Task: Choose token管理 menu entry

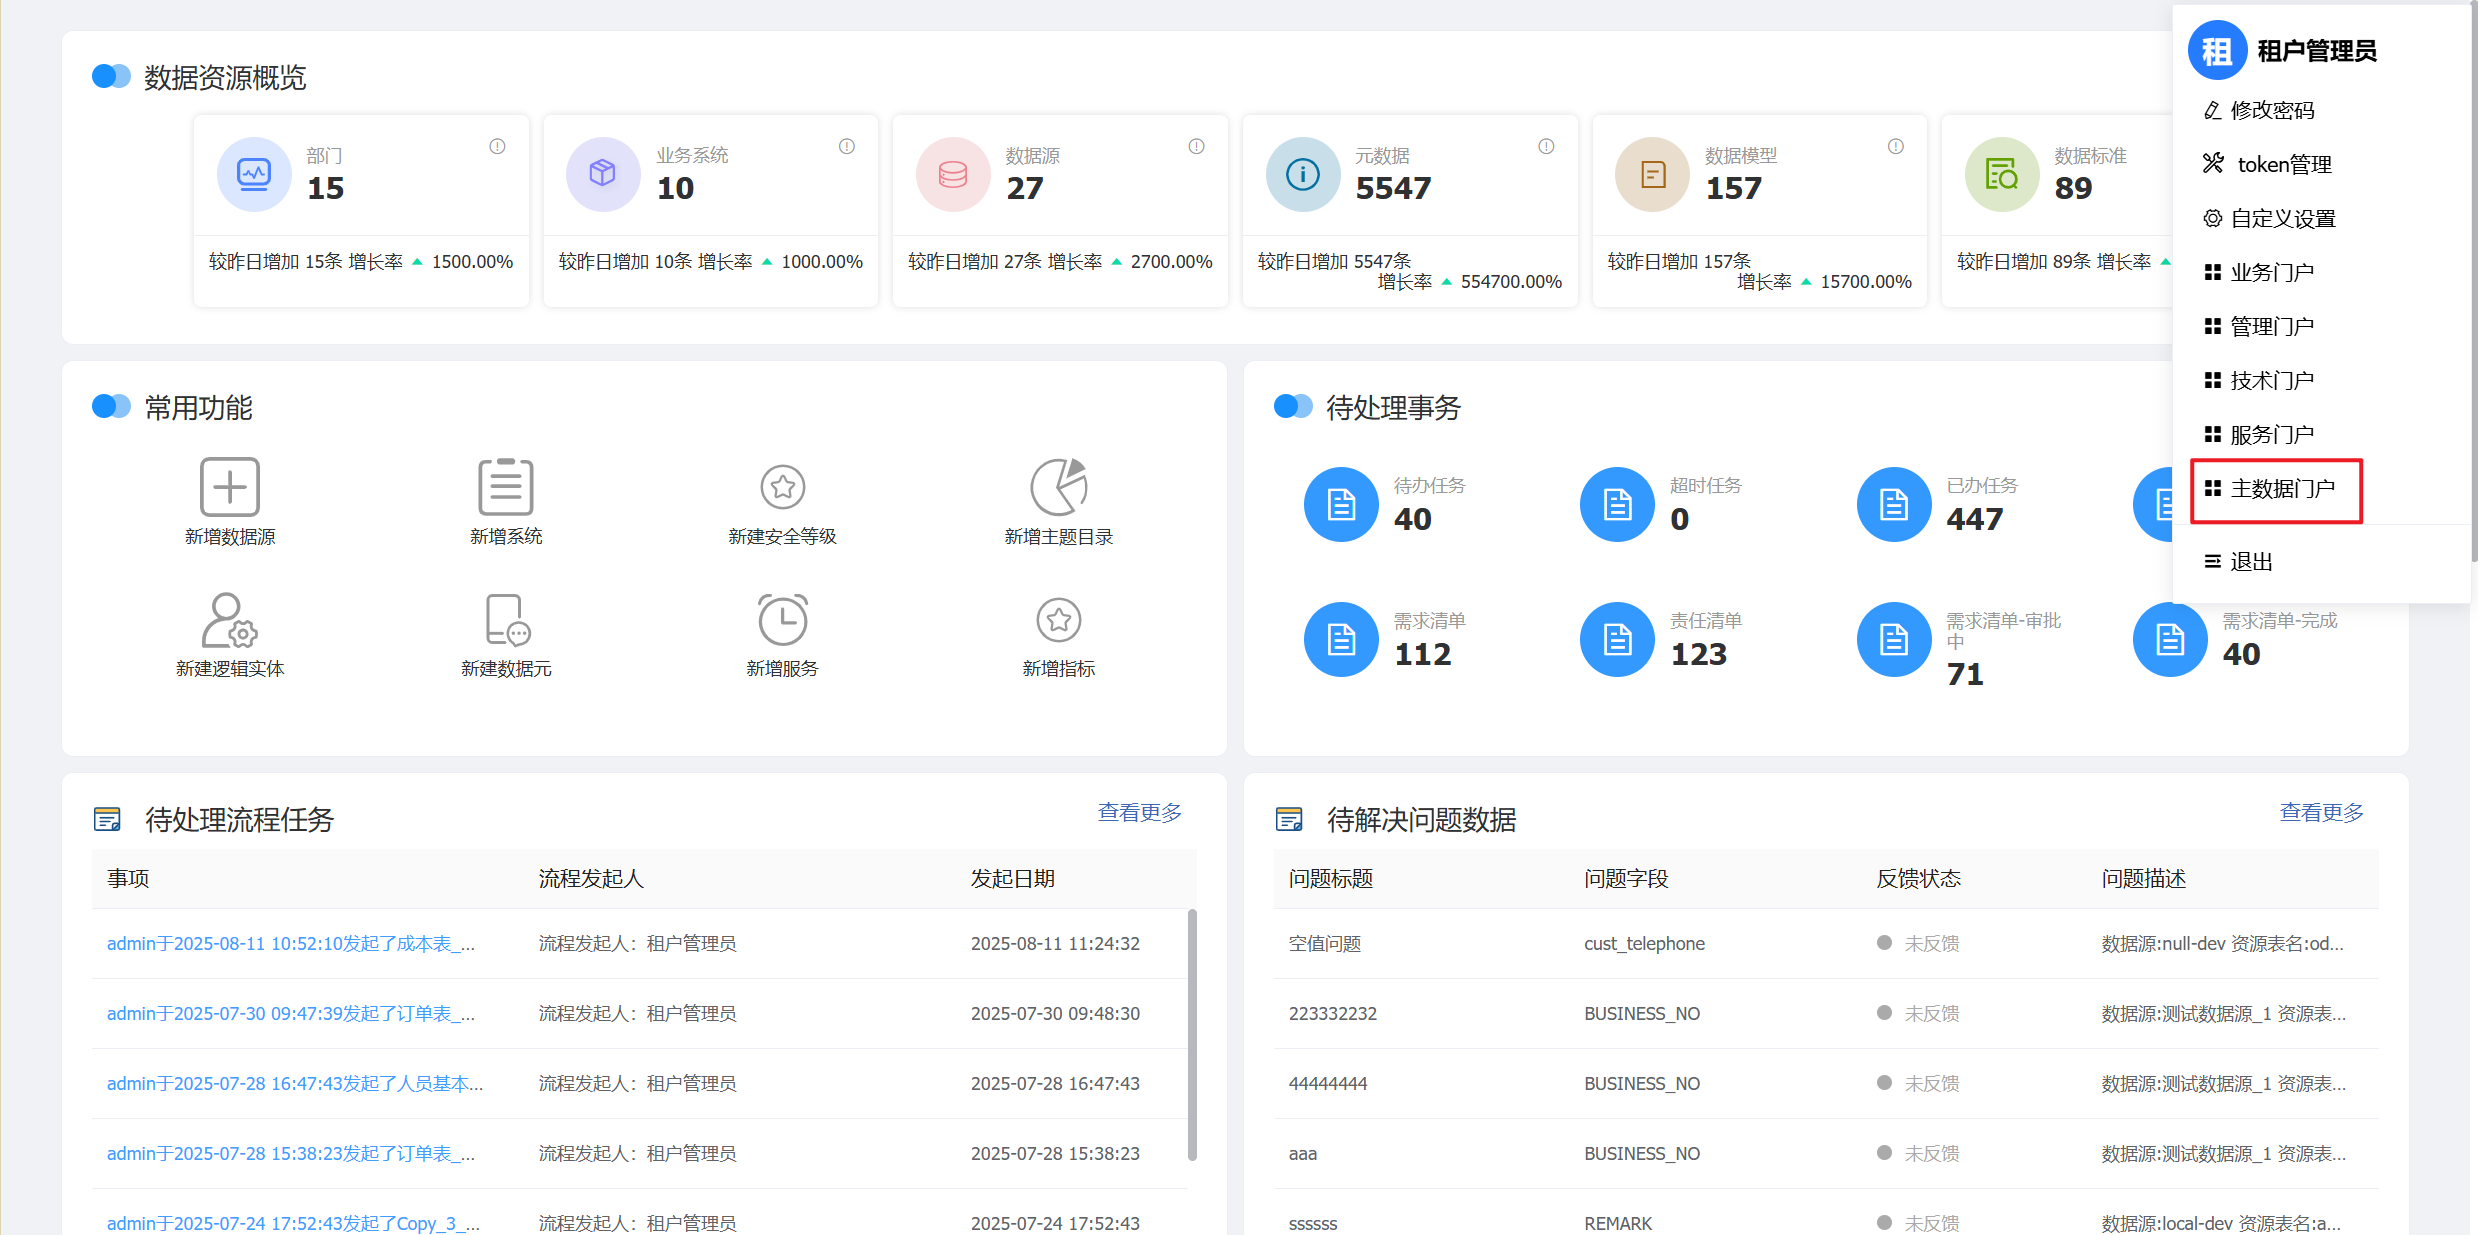Action: click(x=2283, y=164)
